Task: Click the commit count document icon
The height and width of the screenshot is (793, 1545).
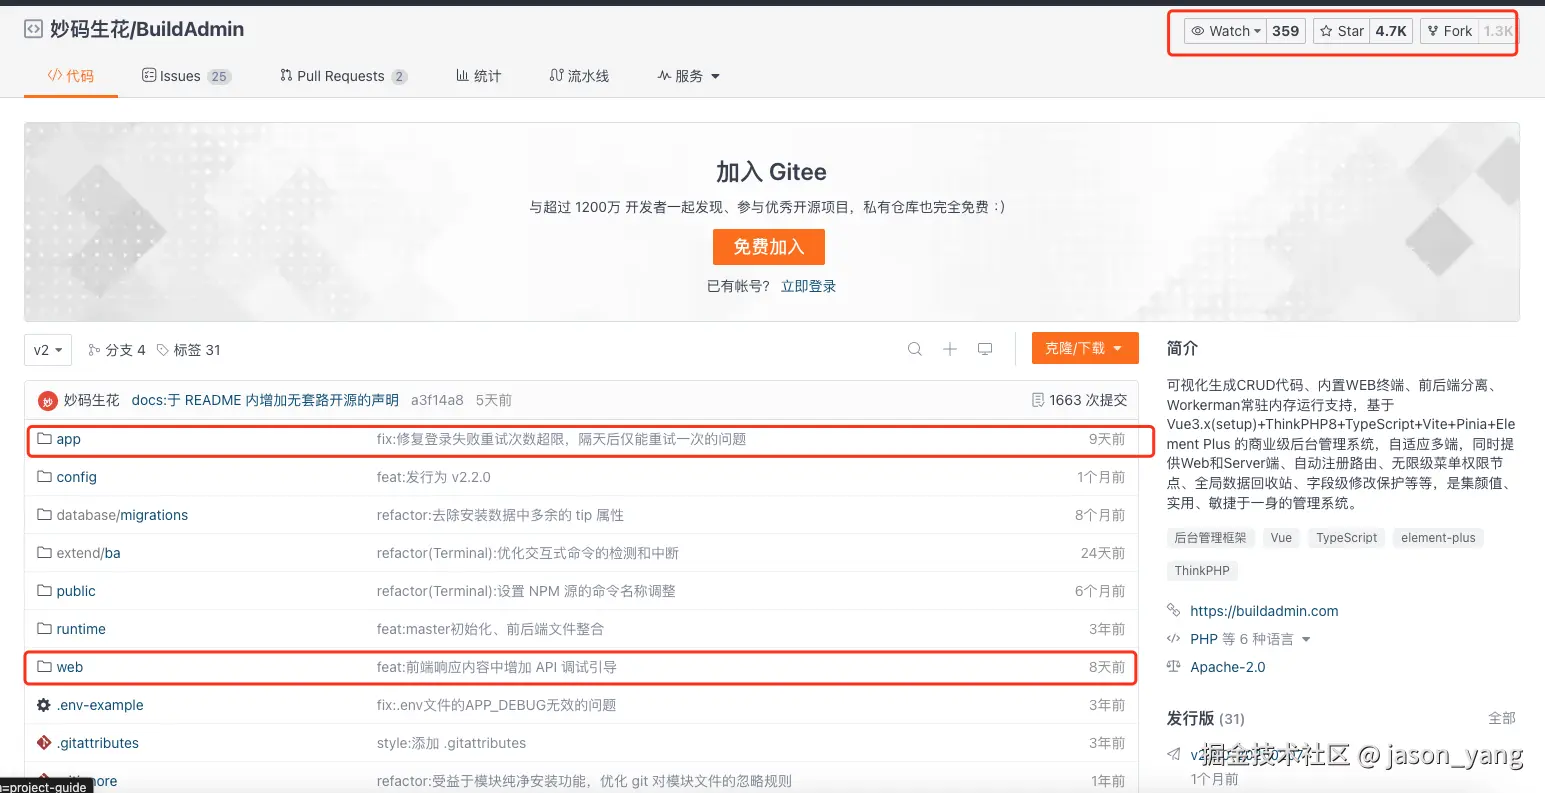Action: [1038, 400]
